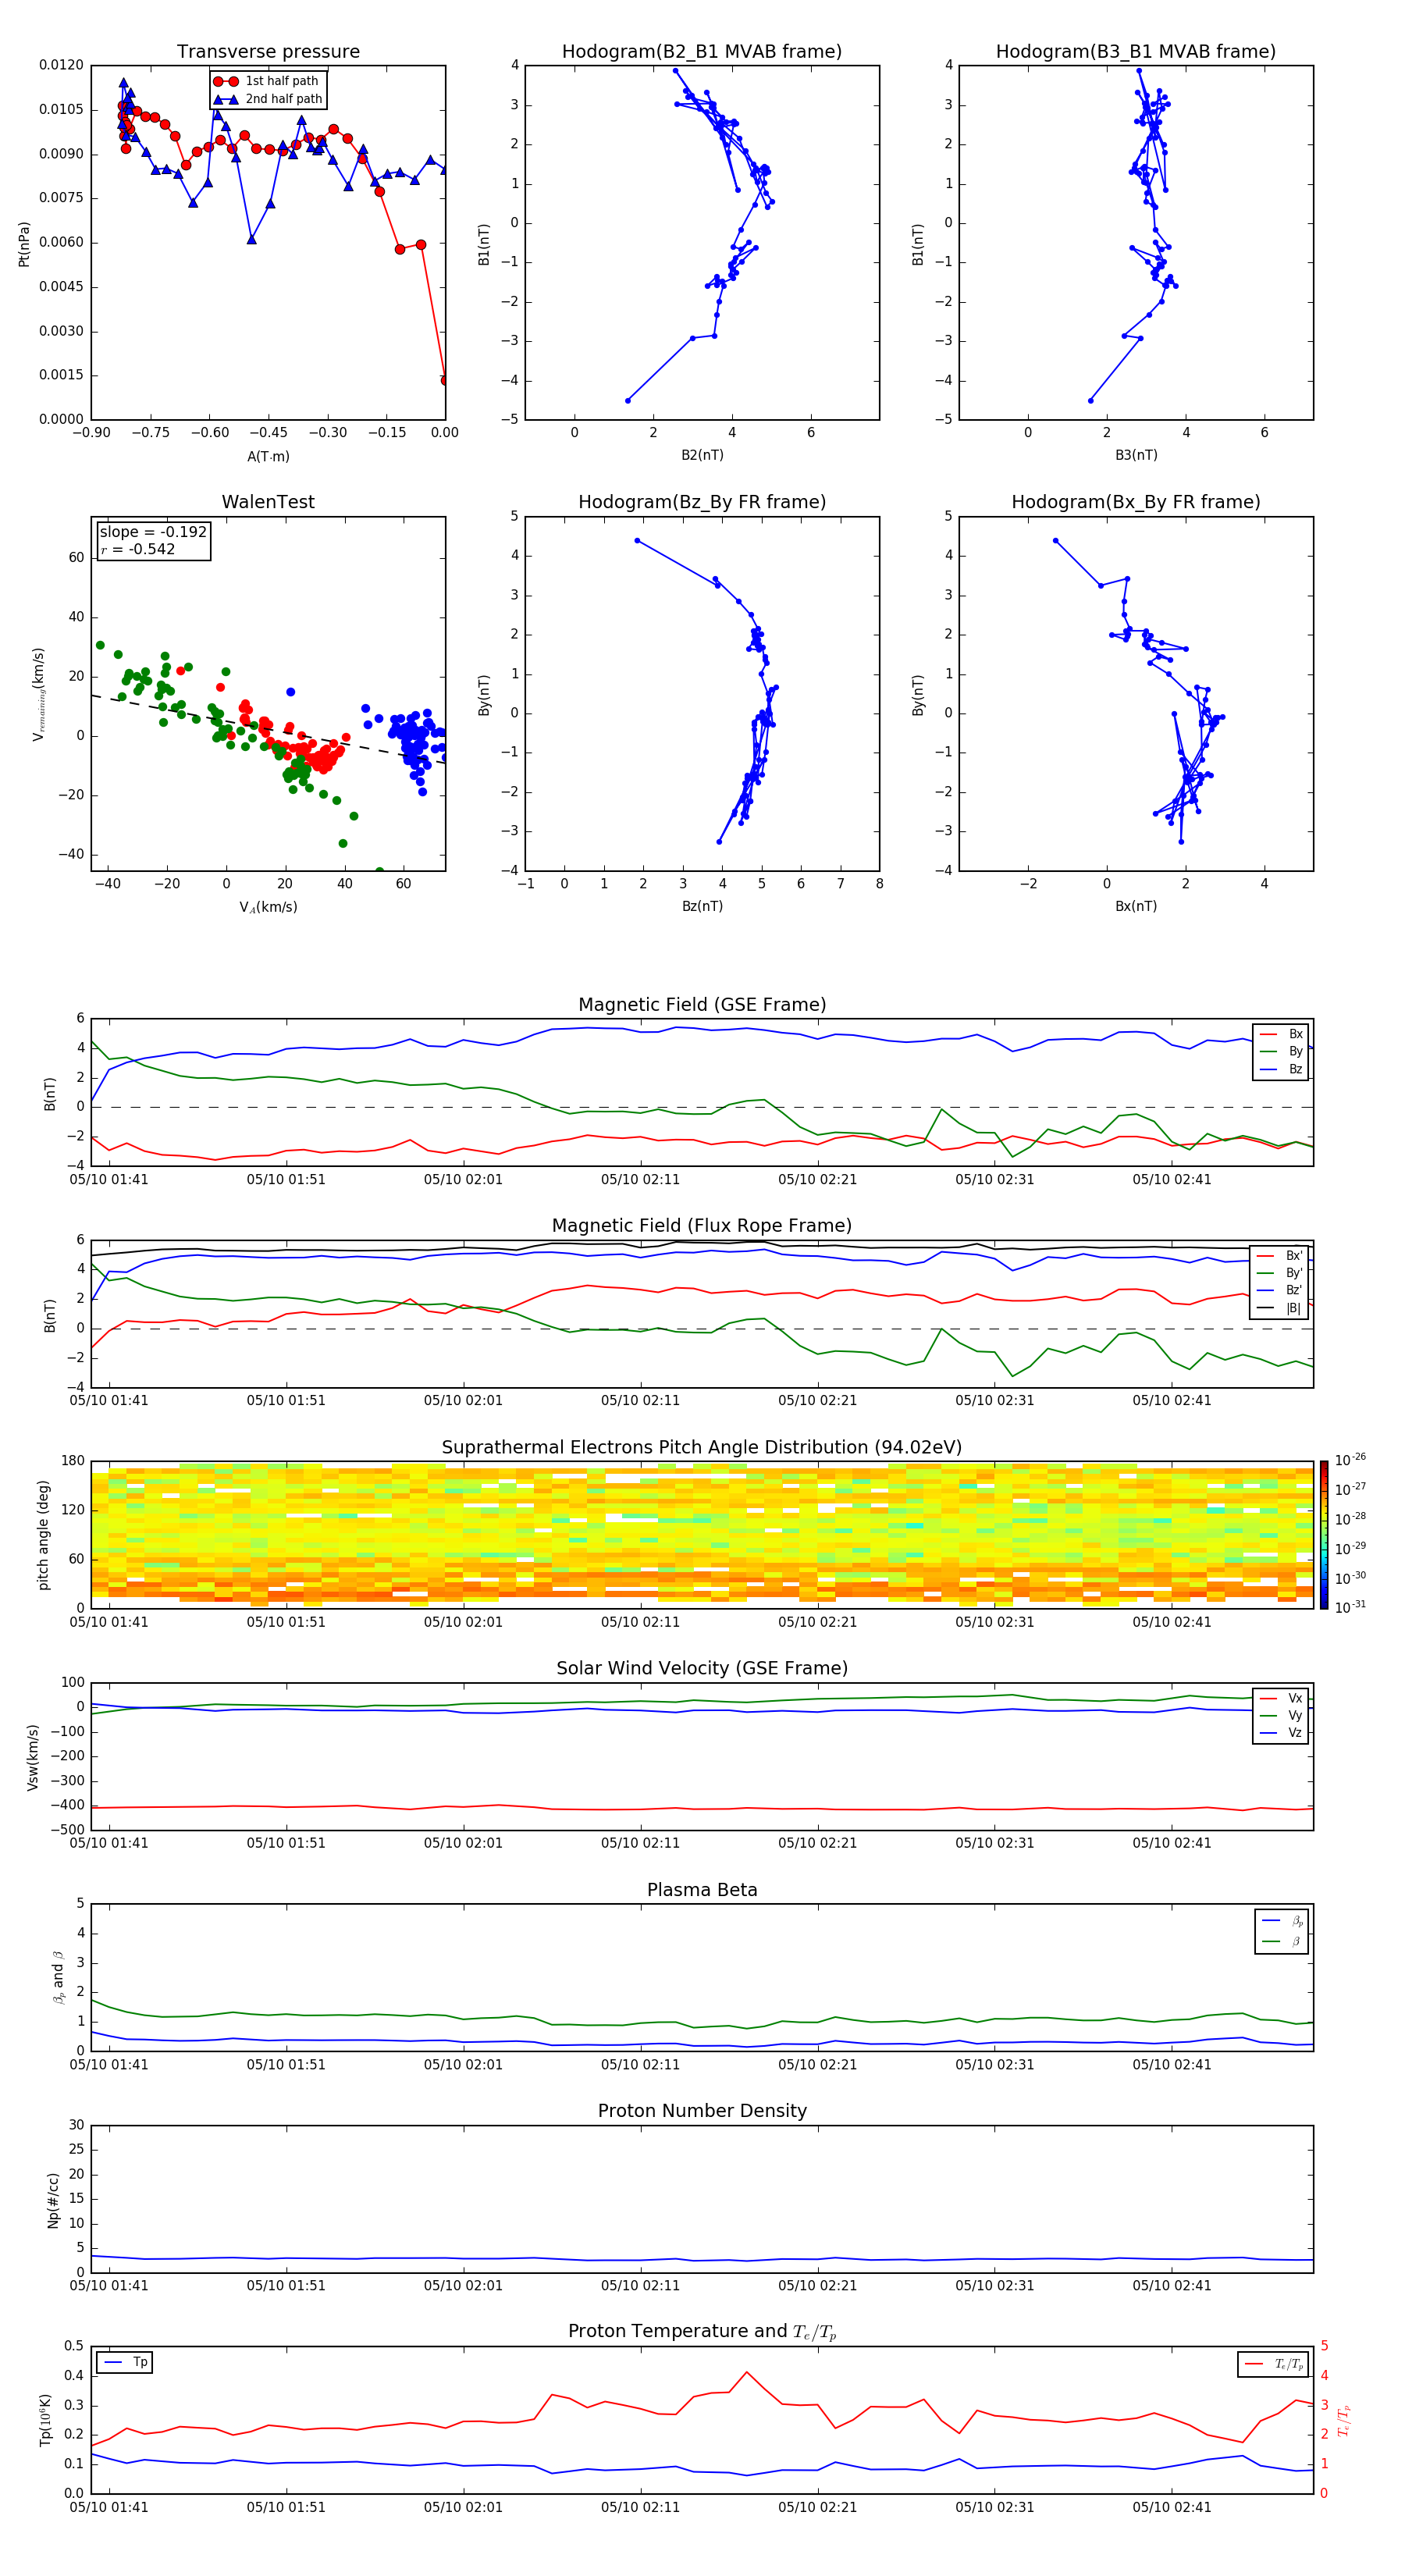This screenshot has width=1405, height=2576.
Task: Select the Bz' entry in the Flux Rope legend
Action: [x=1279, y=1290]
